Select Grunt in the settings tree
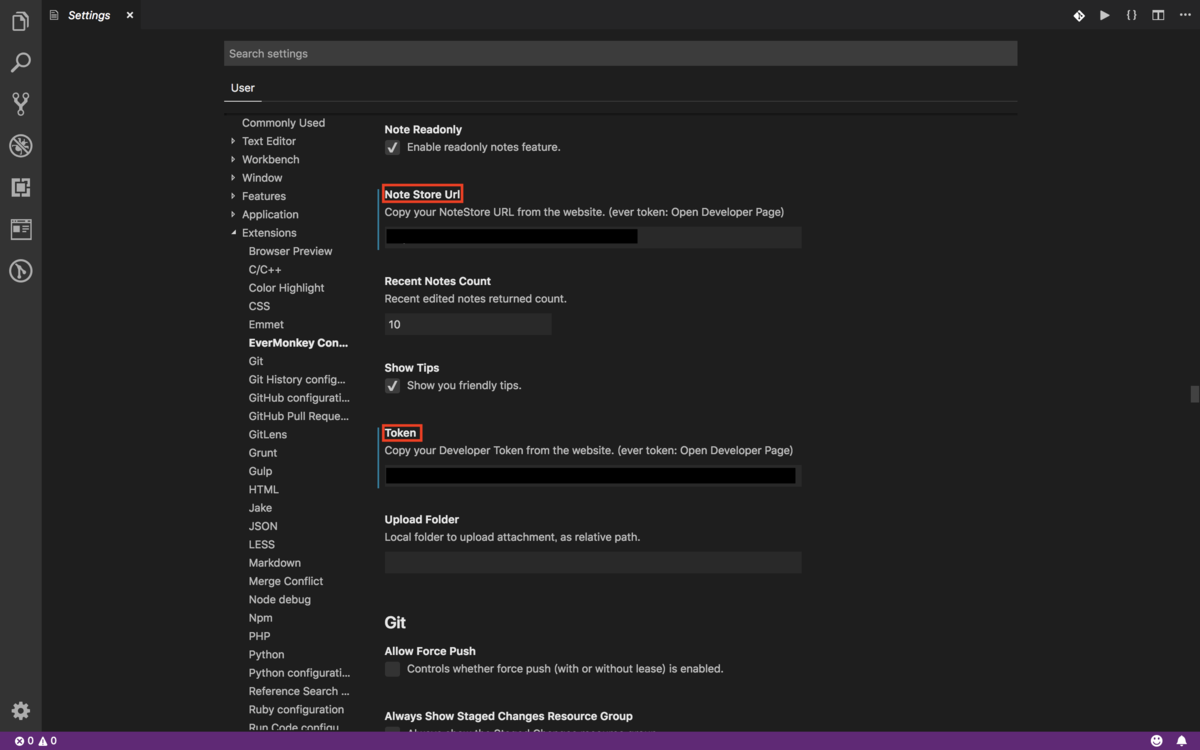The width and height of the screenshot is (1200, 750). [263, 453]
